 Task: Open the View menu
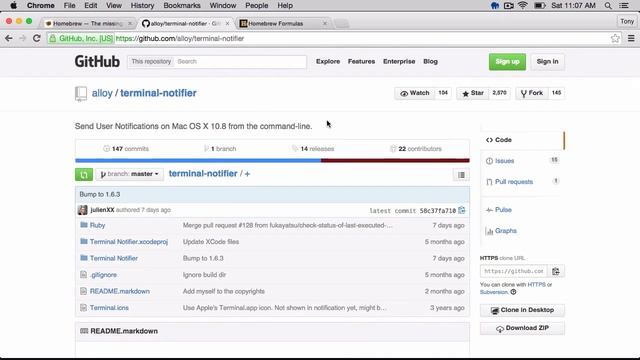[114, 6]
